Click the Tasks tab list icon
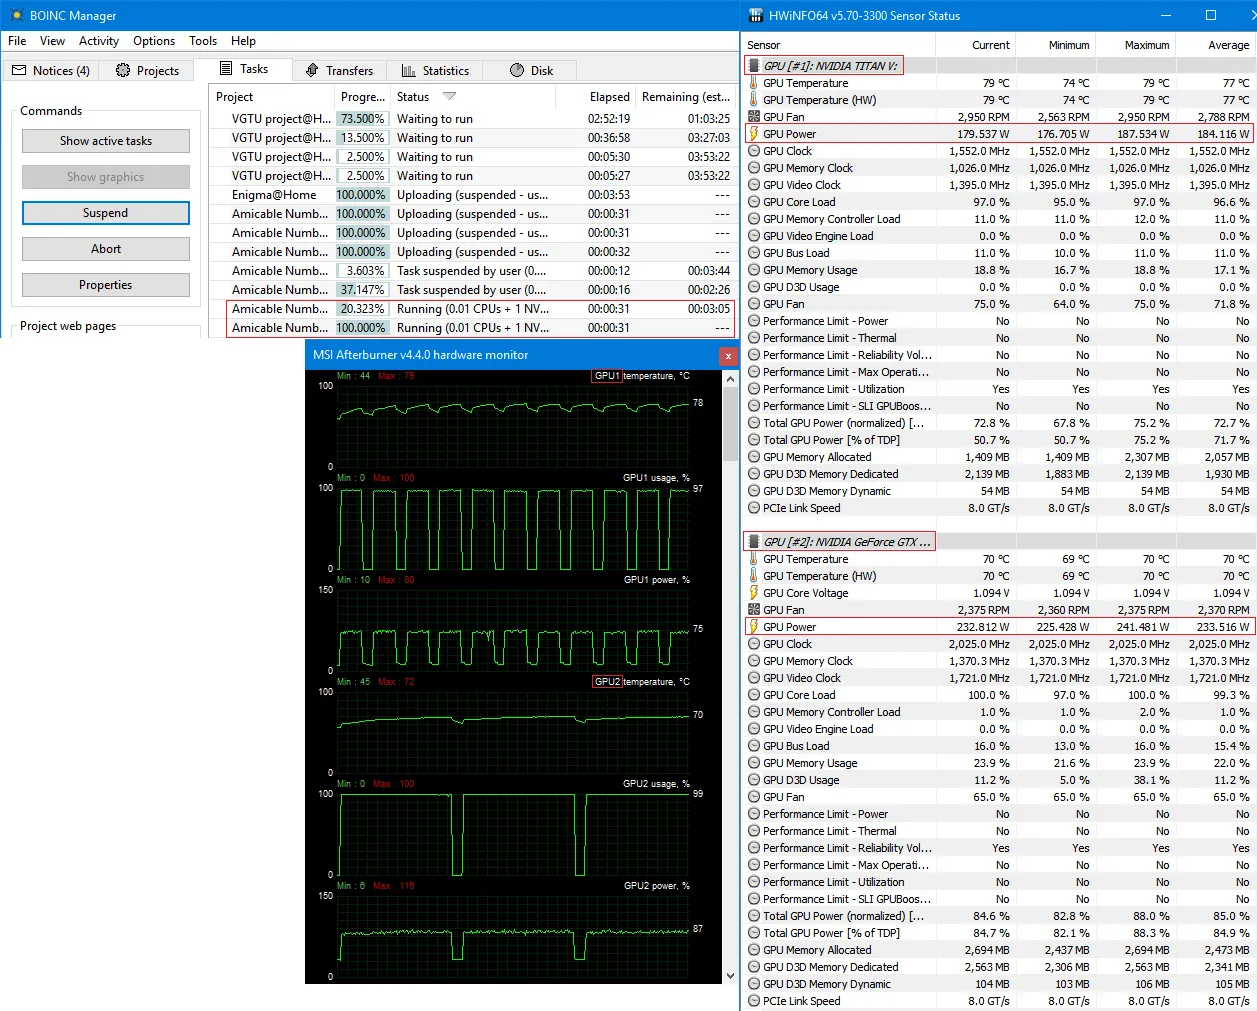Screen dimensions: 1257x1011 (x=226, y=68)
